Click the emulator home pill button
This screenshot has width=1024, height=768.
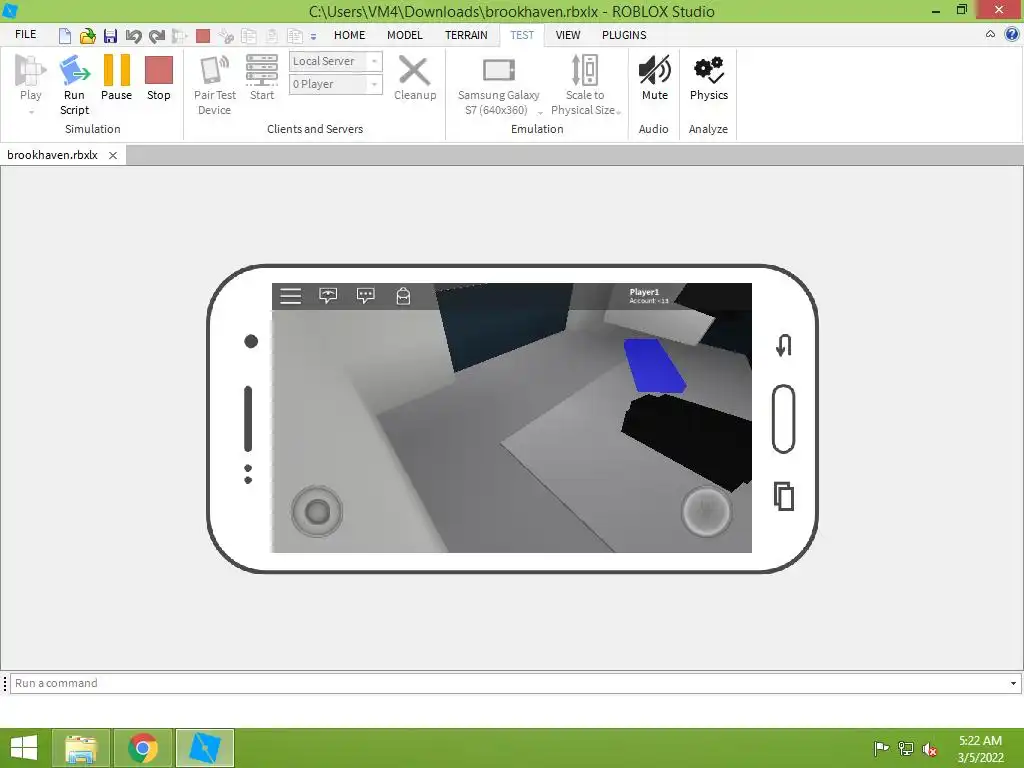point(784,419)
